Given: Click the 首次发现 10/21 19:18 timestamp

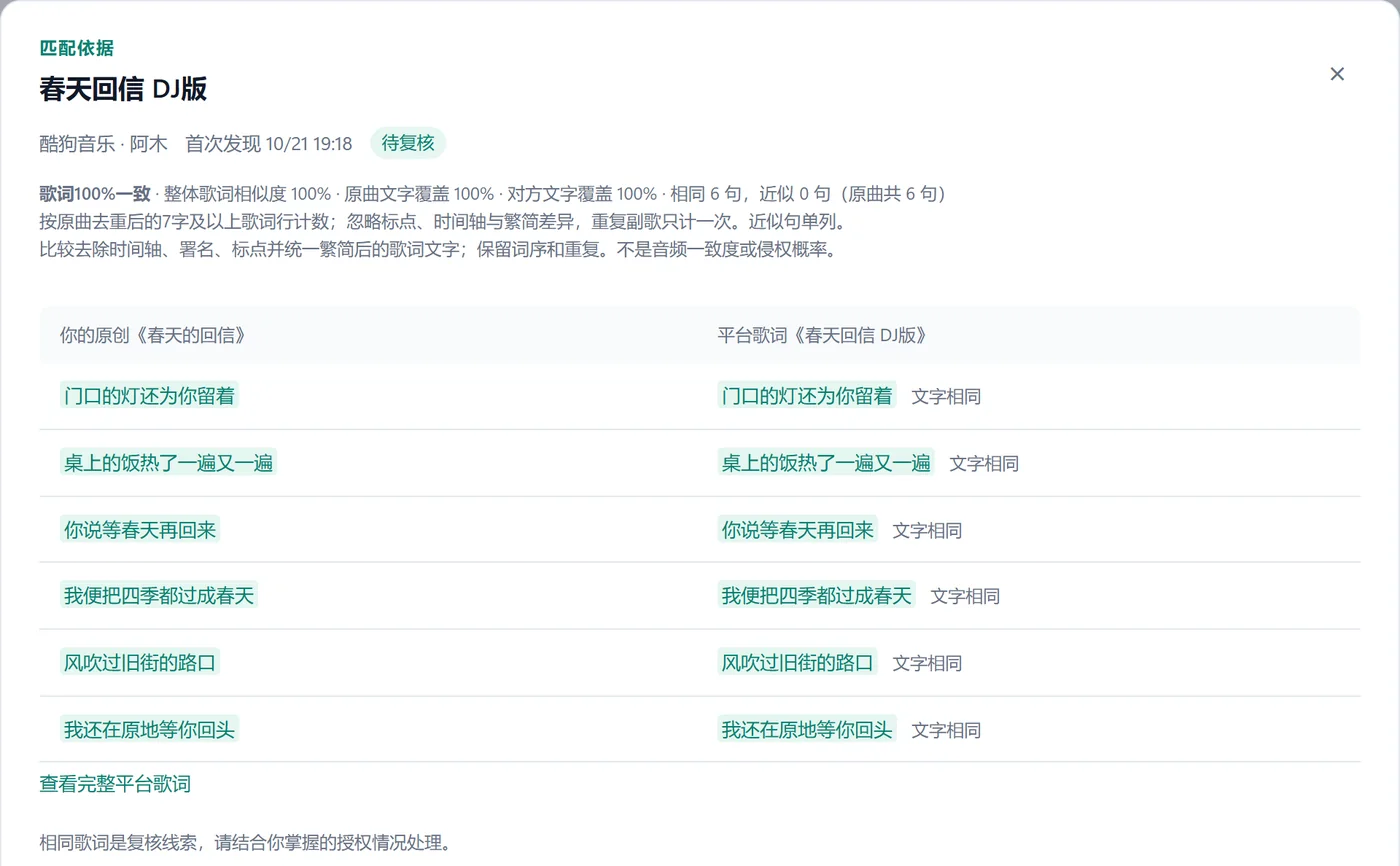Looking at the screenshot, I should coord(269,144).
